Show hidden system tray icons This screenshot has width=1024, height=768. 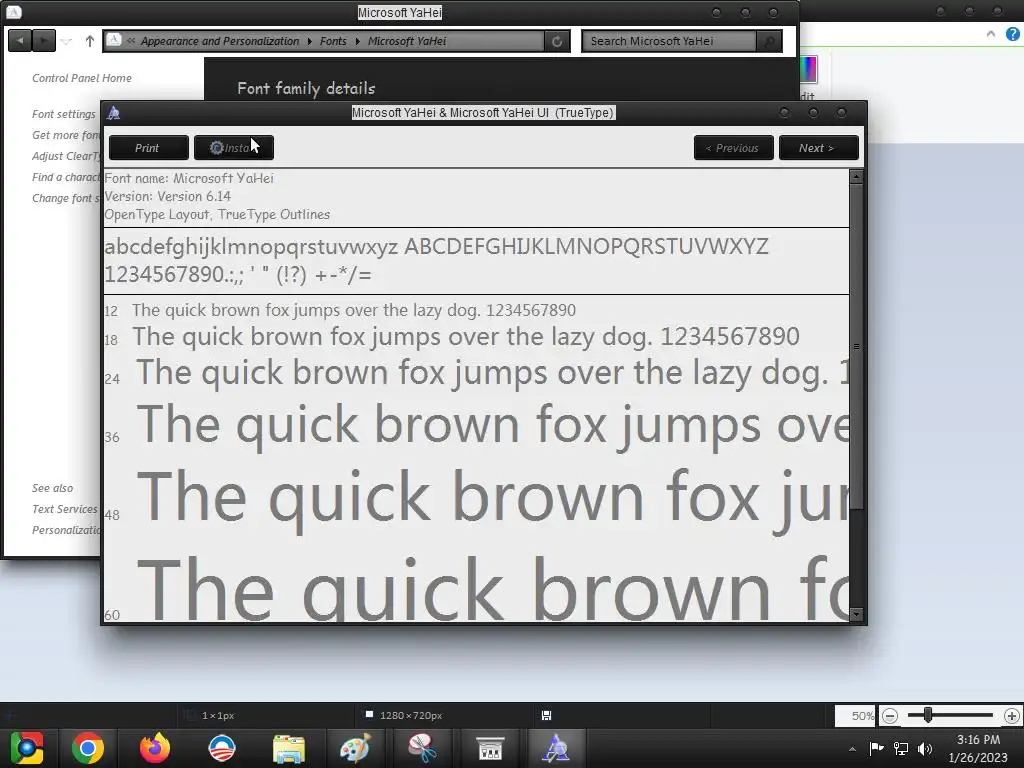pos(852,748)
